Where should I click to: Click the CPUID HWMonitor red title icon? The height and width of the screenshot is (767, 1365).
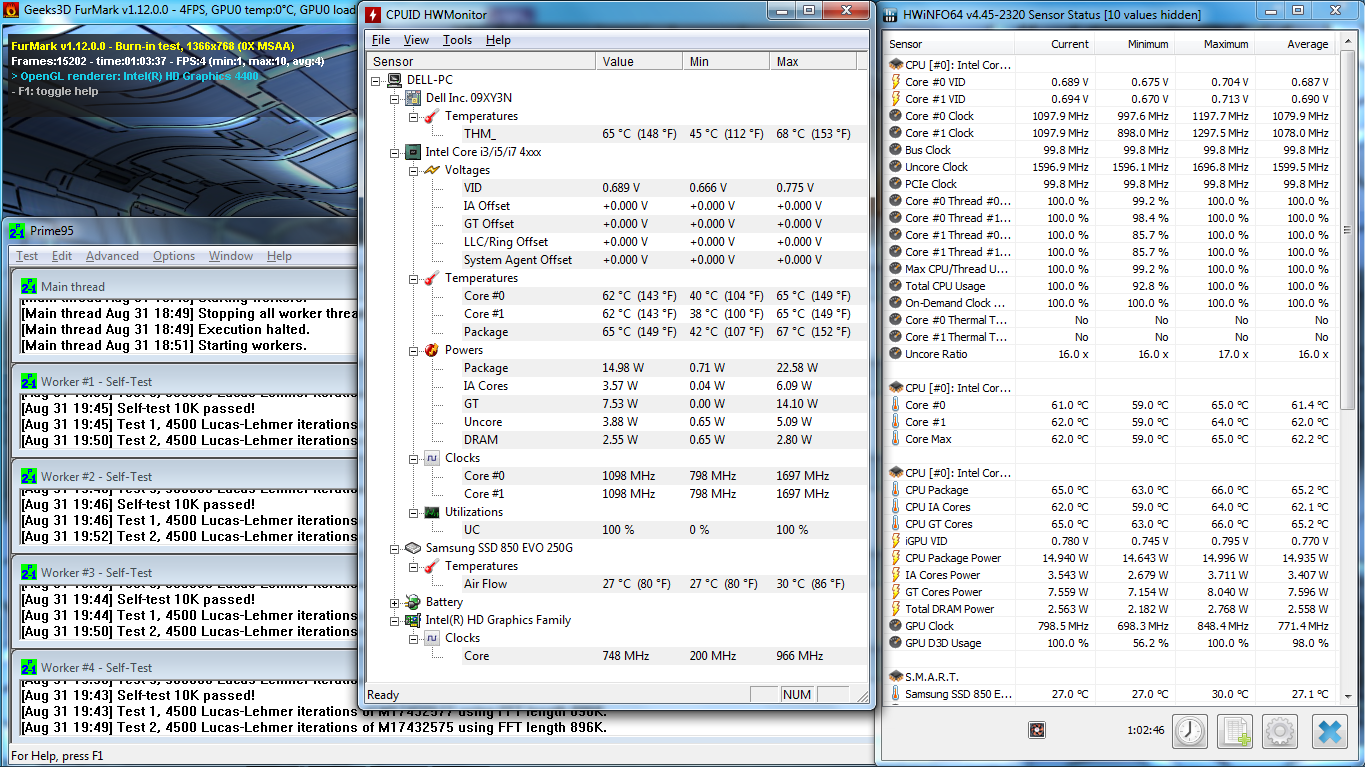coord(374,15)
